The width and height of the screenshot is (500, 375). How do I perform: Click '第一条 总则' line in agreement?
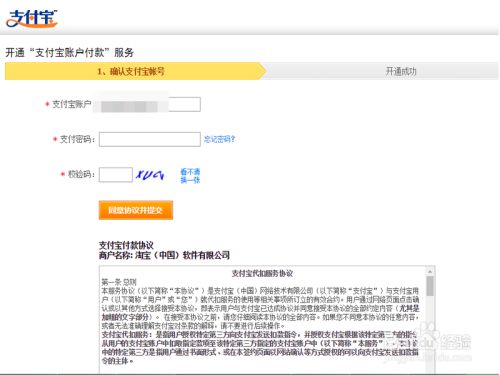[119, 282]
